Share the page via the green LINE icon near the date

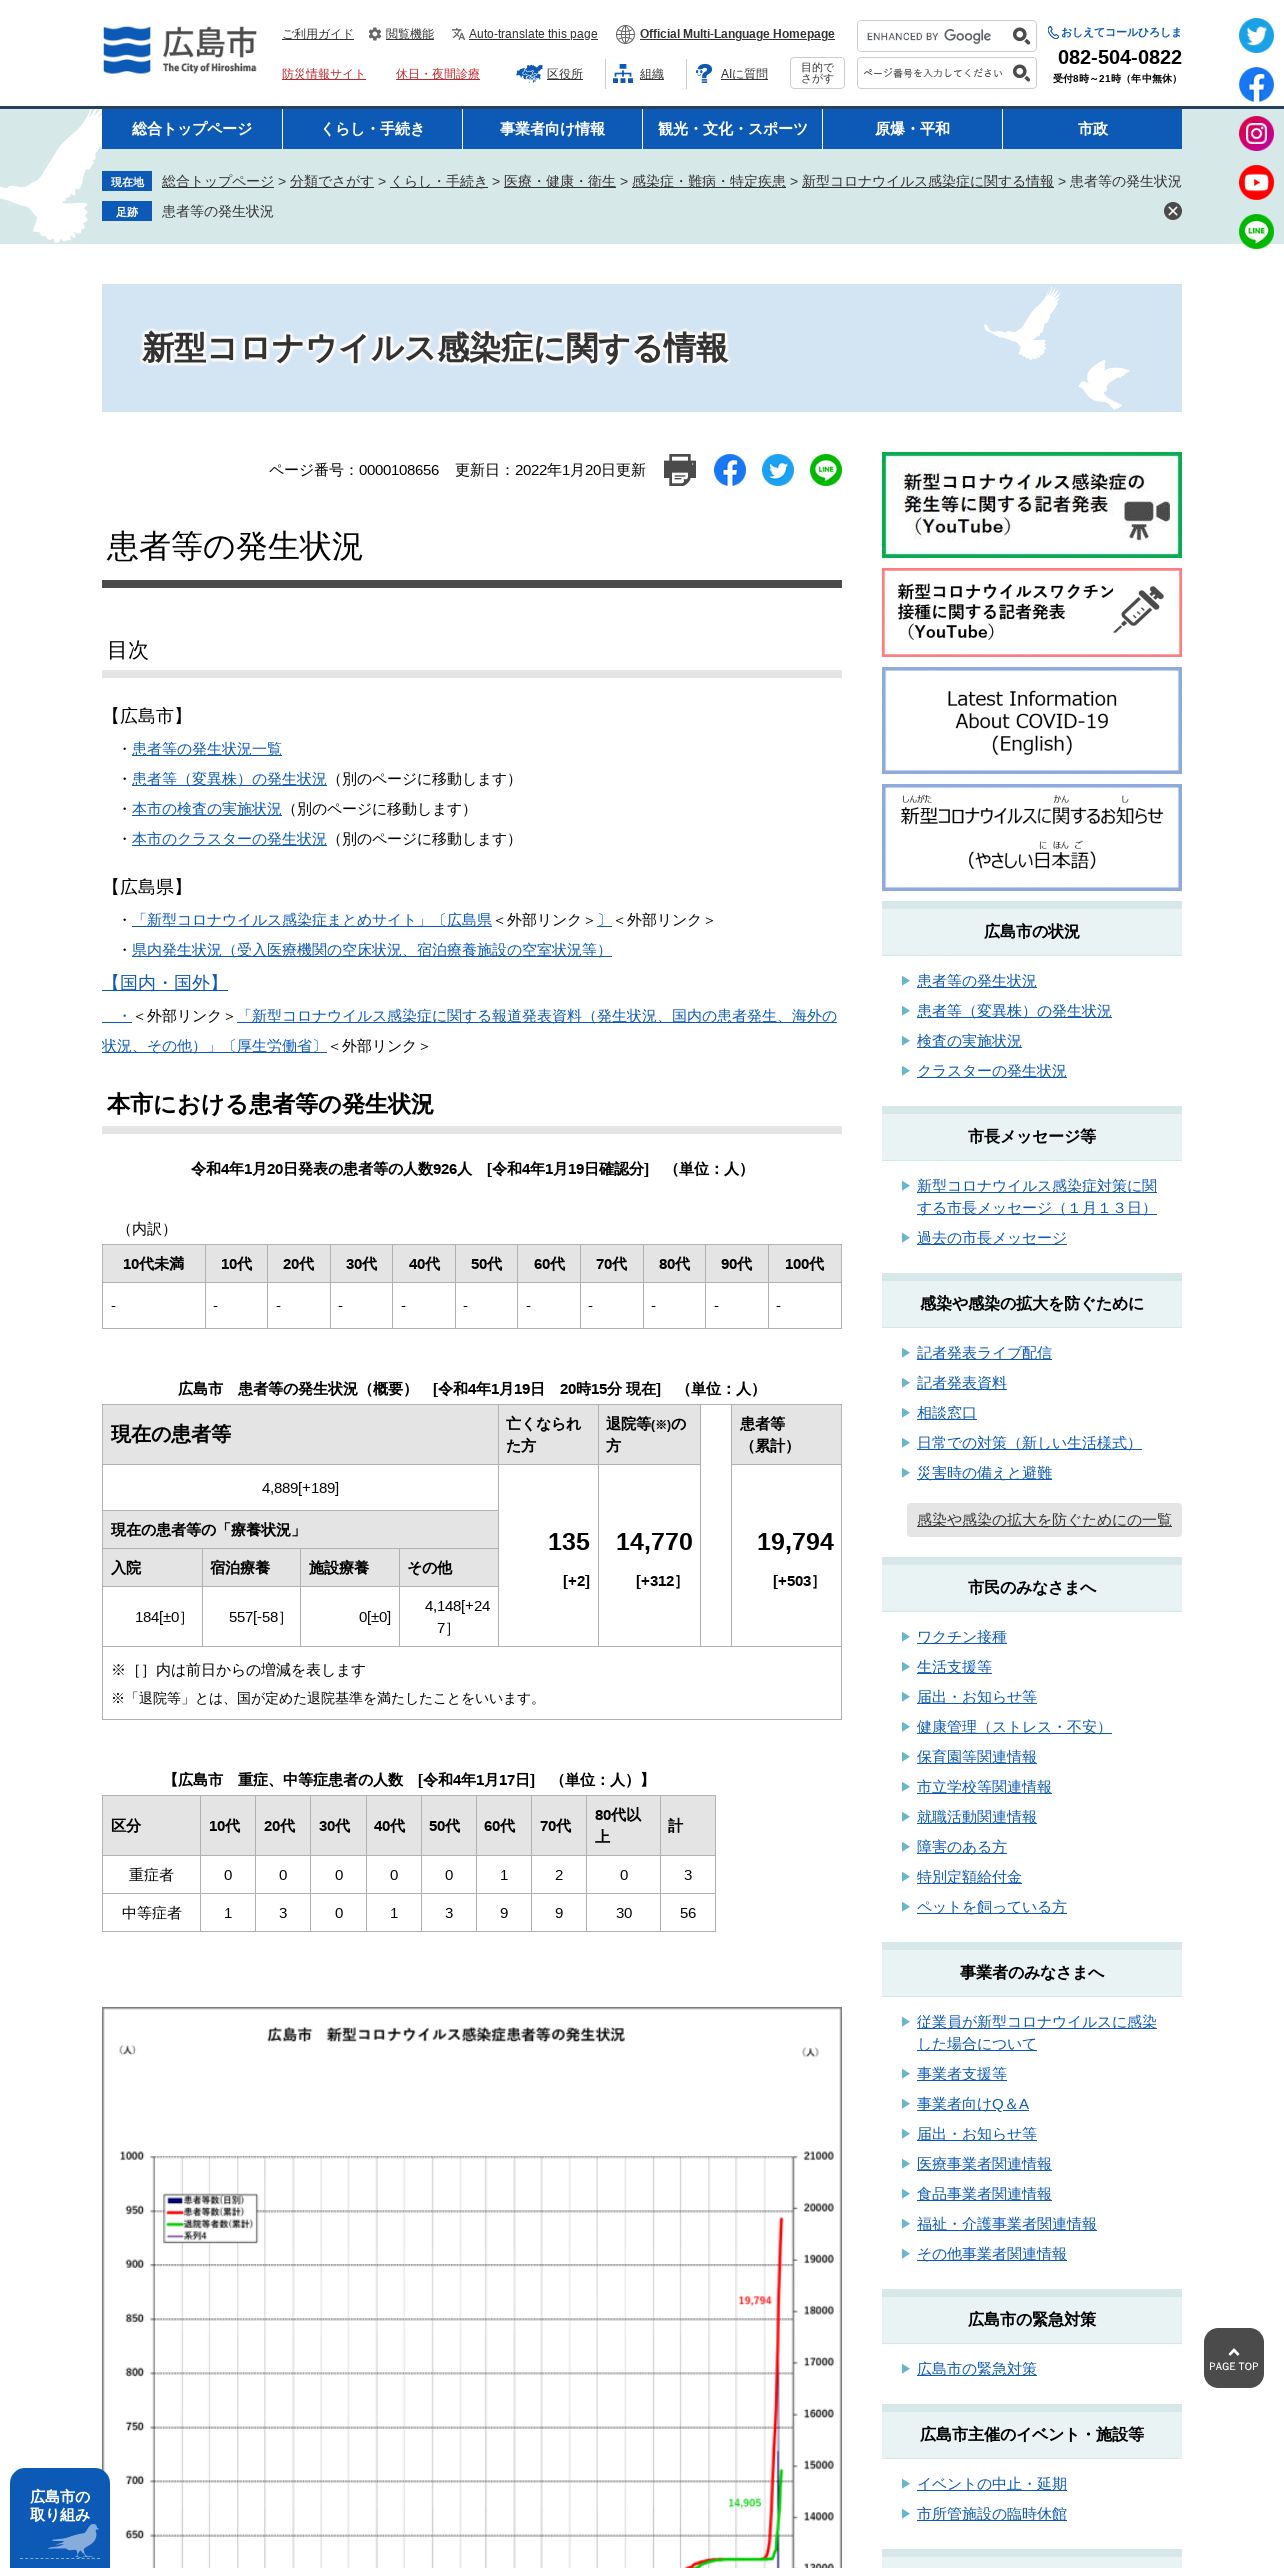[x=826, y=470]
